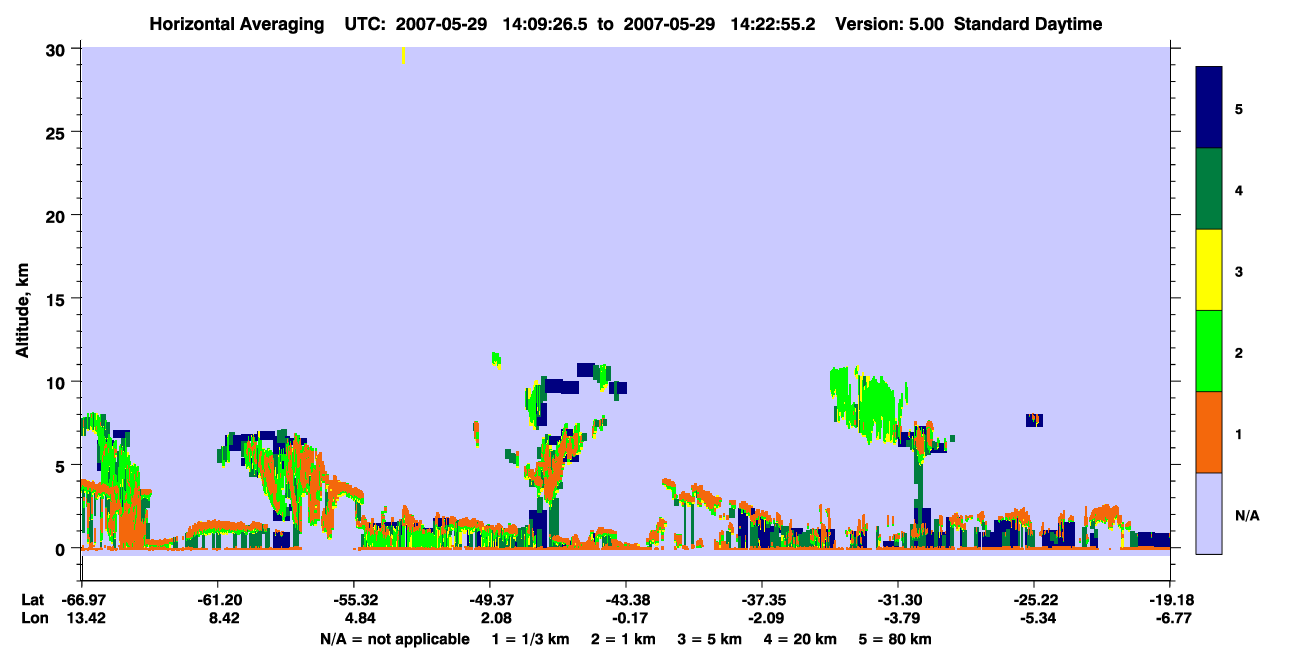Click '3 = 5 km' legend text
Image resolution: width=1300 pixels, height=667 pixels.
coord(709,639)
